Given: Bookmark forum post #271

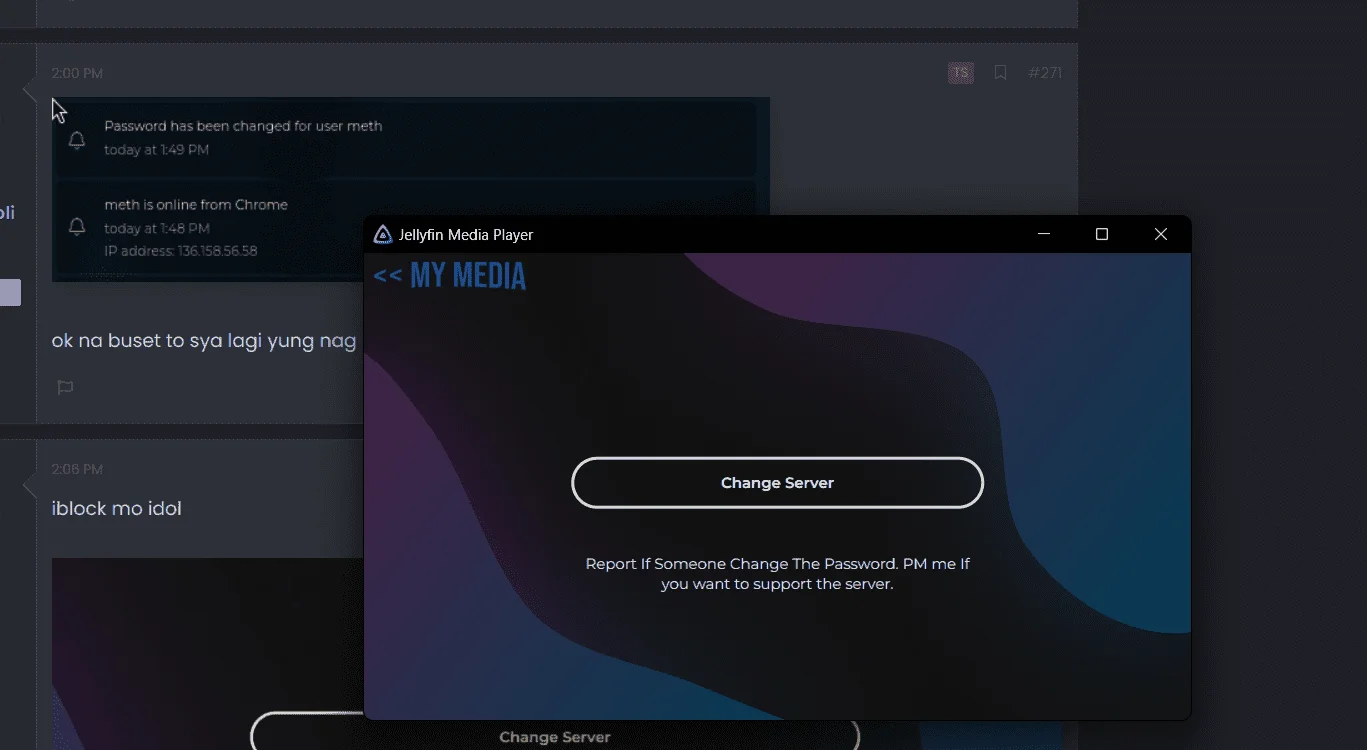Looking at the screenshot, I should [1000, 73].
